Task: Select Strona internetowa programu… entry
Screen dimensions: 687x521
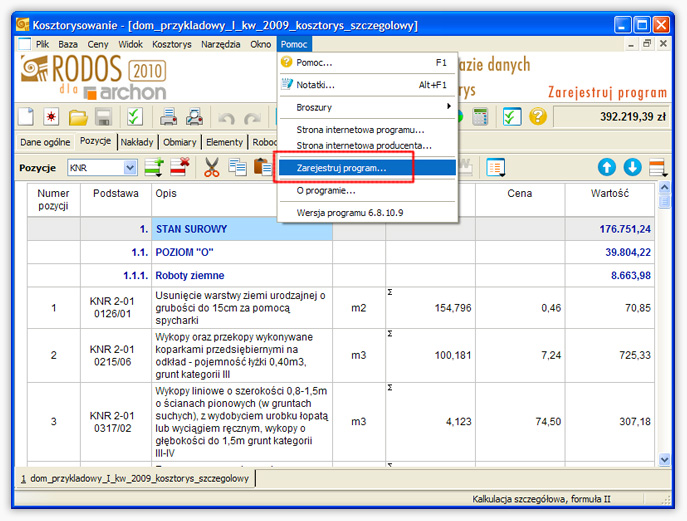Action: coord(367,130)
